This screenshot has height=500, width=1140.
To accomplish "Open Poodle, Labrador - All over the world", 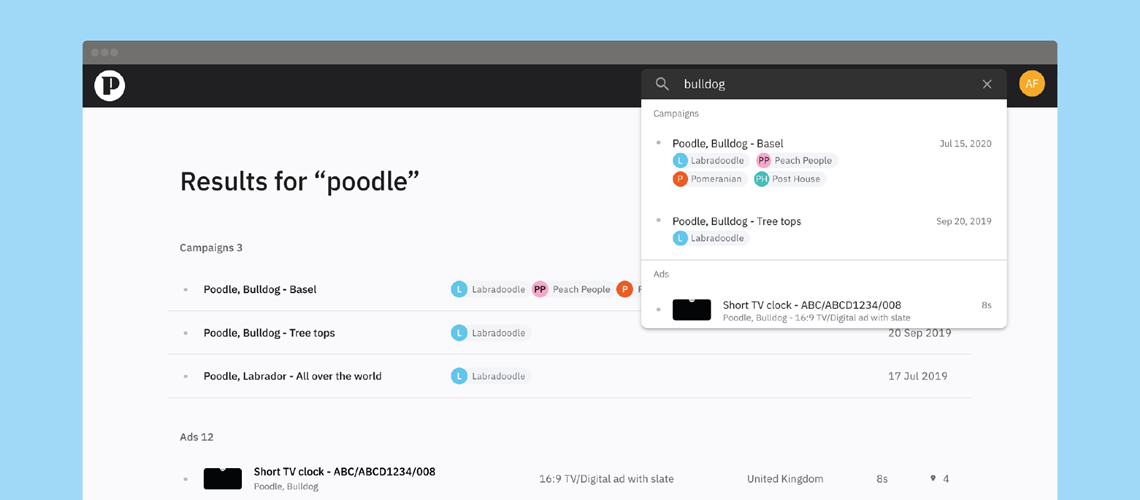I will pyautogui.click(x=292, y=376).
